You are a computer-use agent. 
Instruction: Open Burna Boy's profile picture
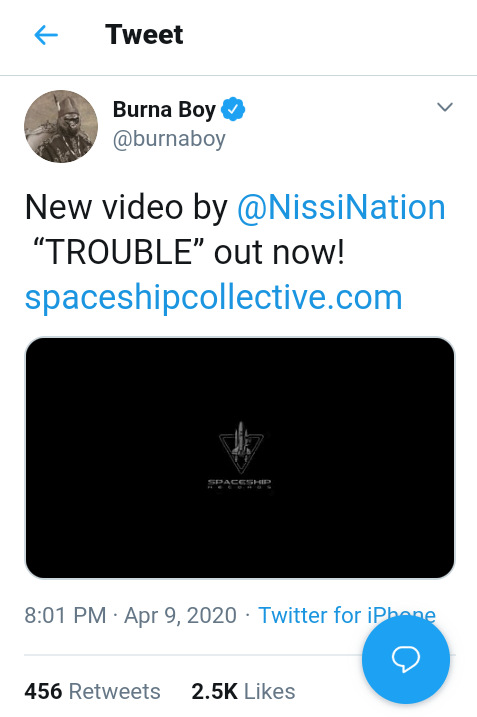coord(61,126)
